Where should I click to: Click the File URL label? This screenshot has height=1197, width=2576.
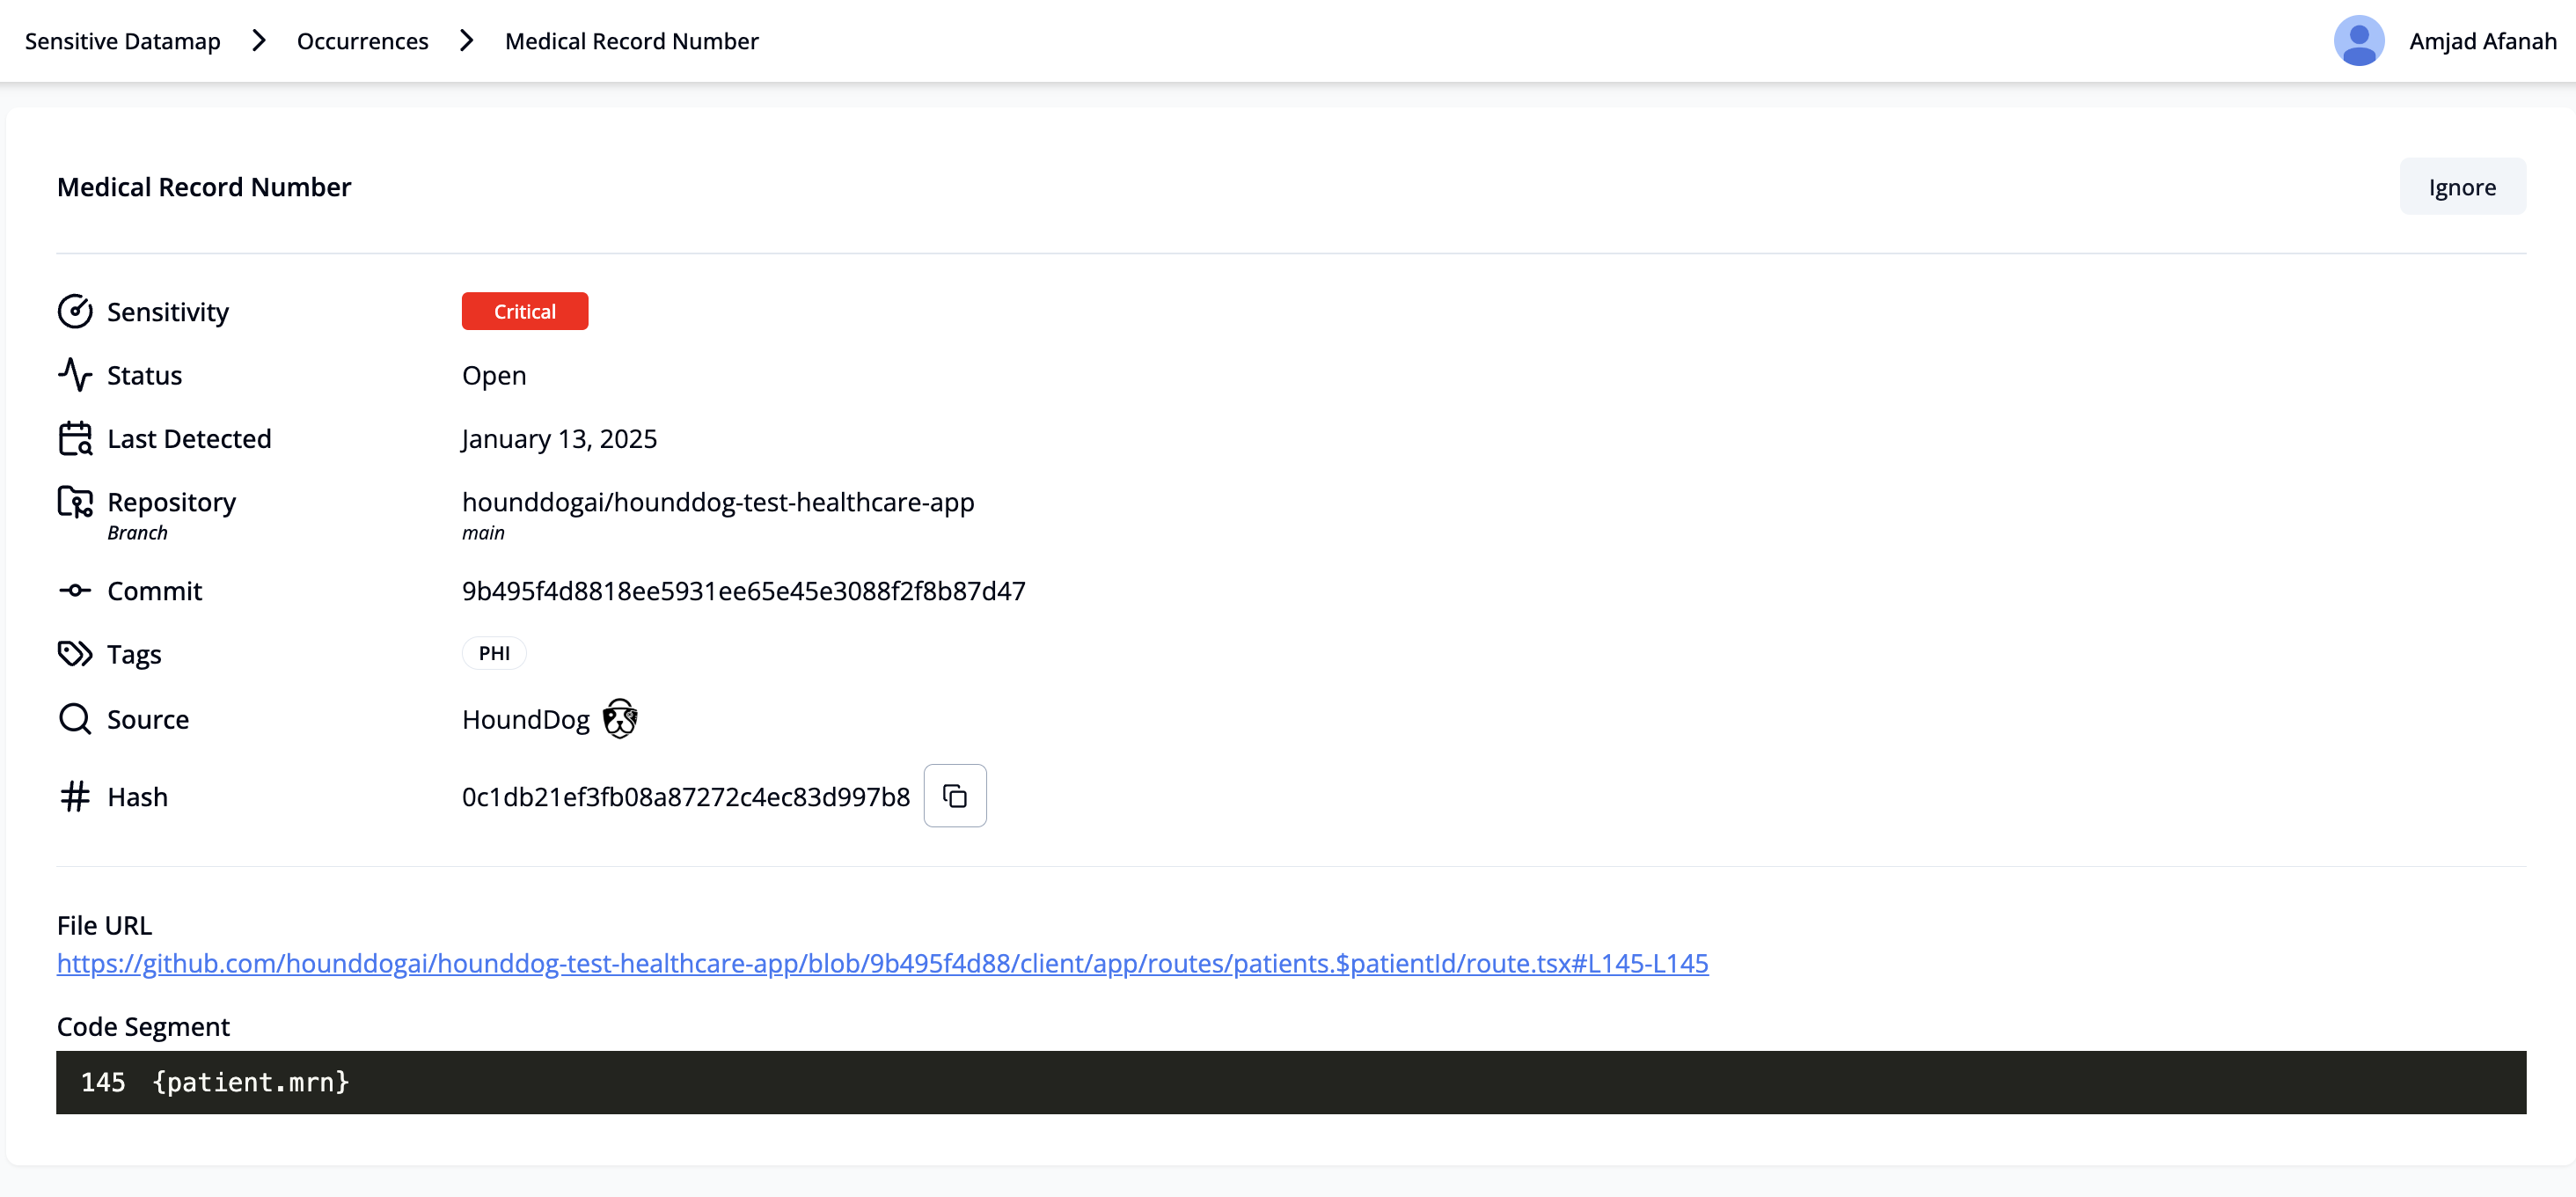[104, 925]
